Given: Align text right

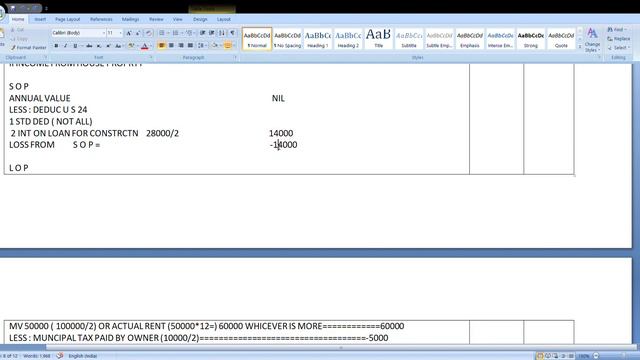Looking at the screenshot, I should 181,46.
